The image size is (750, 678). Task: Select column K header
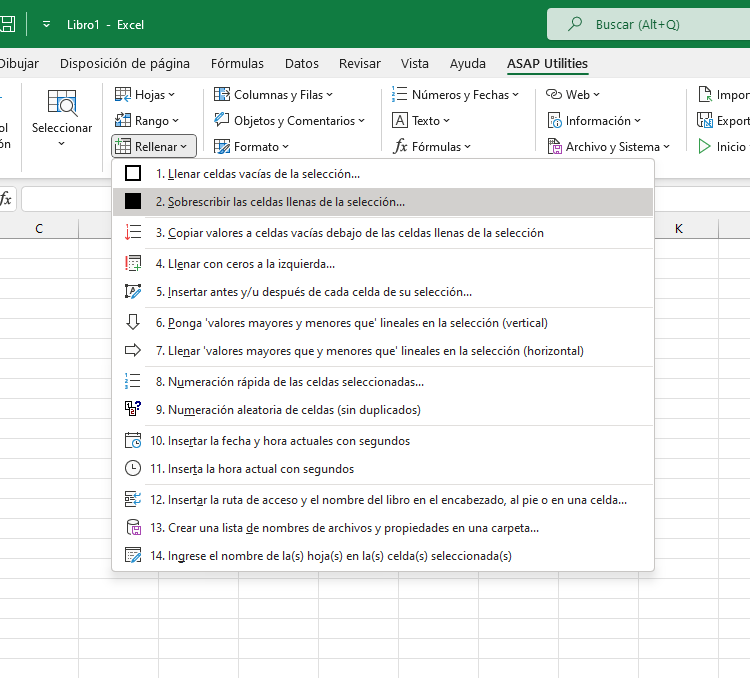(x=679, y=229)
